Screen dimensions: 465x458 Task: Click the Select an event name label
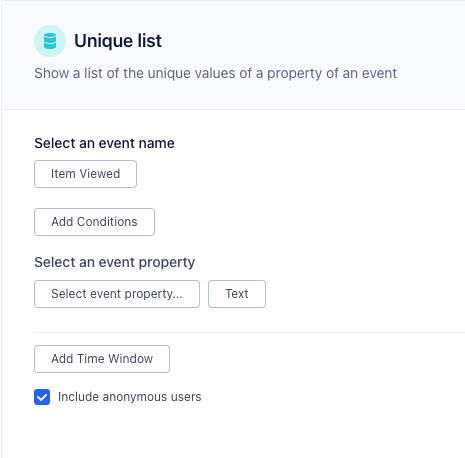tap(104, 143)
